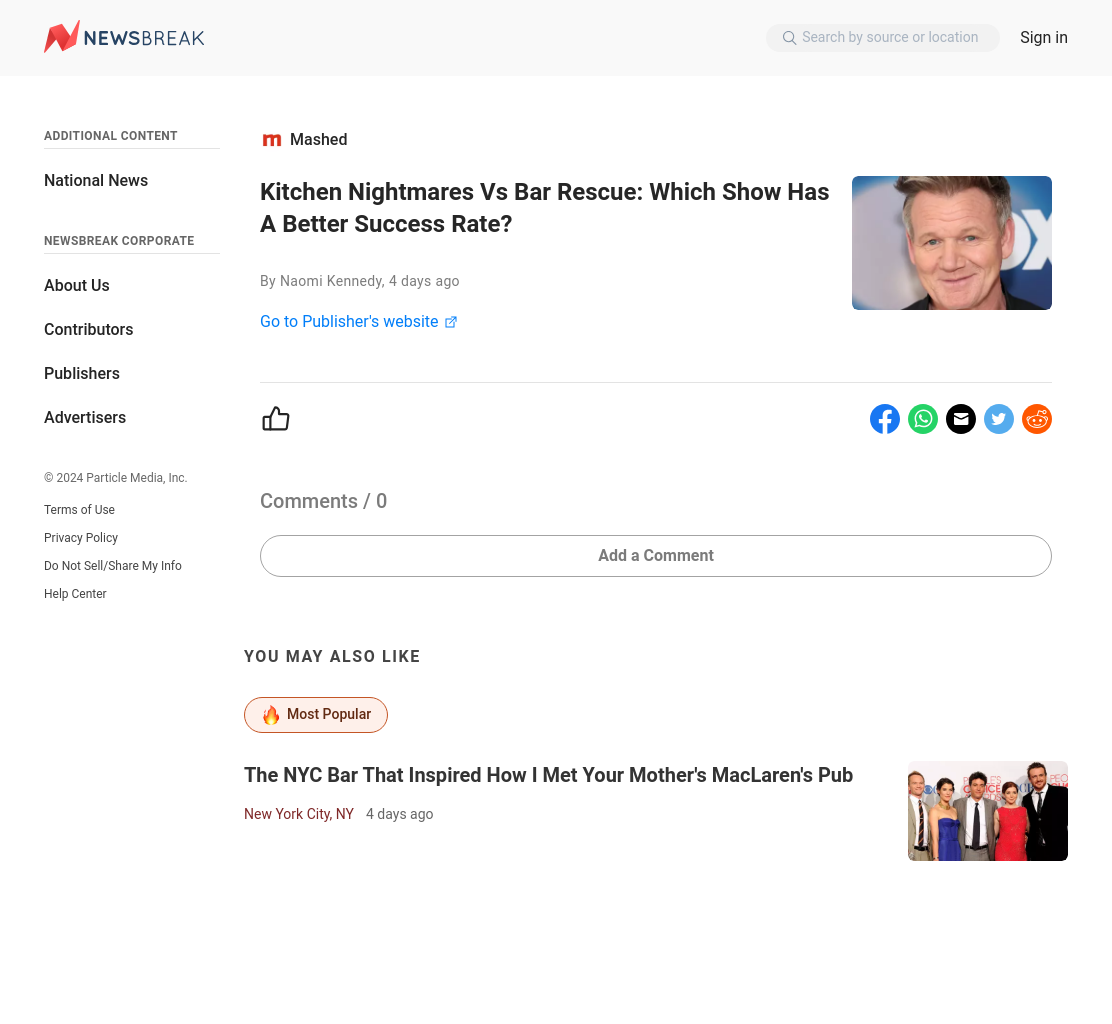Click the flame icon in Most Popular
1112x1024 pixels.
(271, 715)
